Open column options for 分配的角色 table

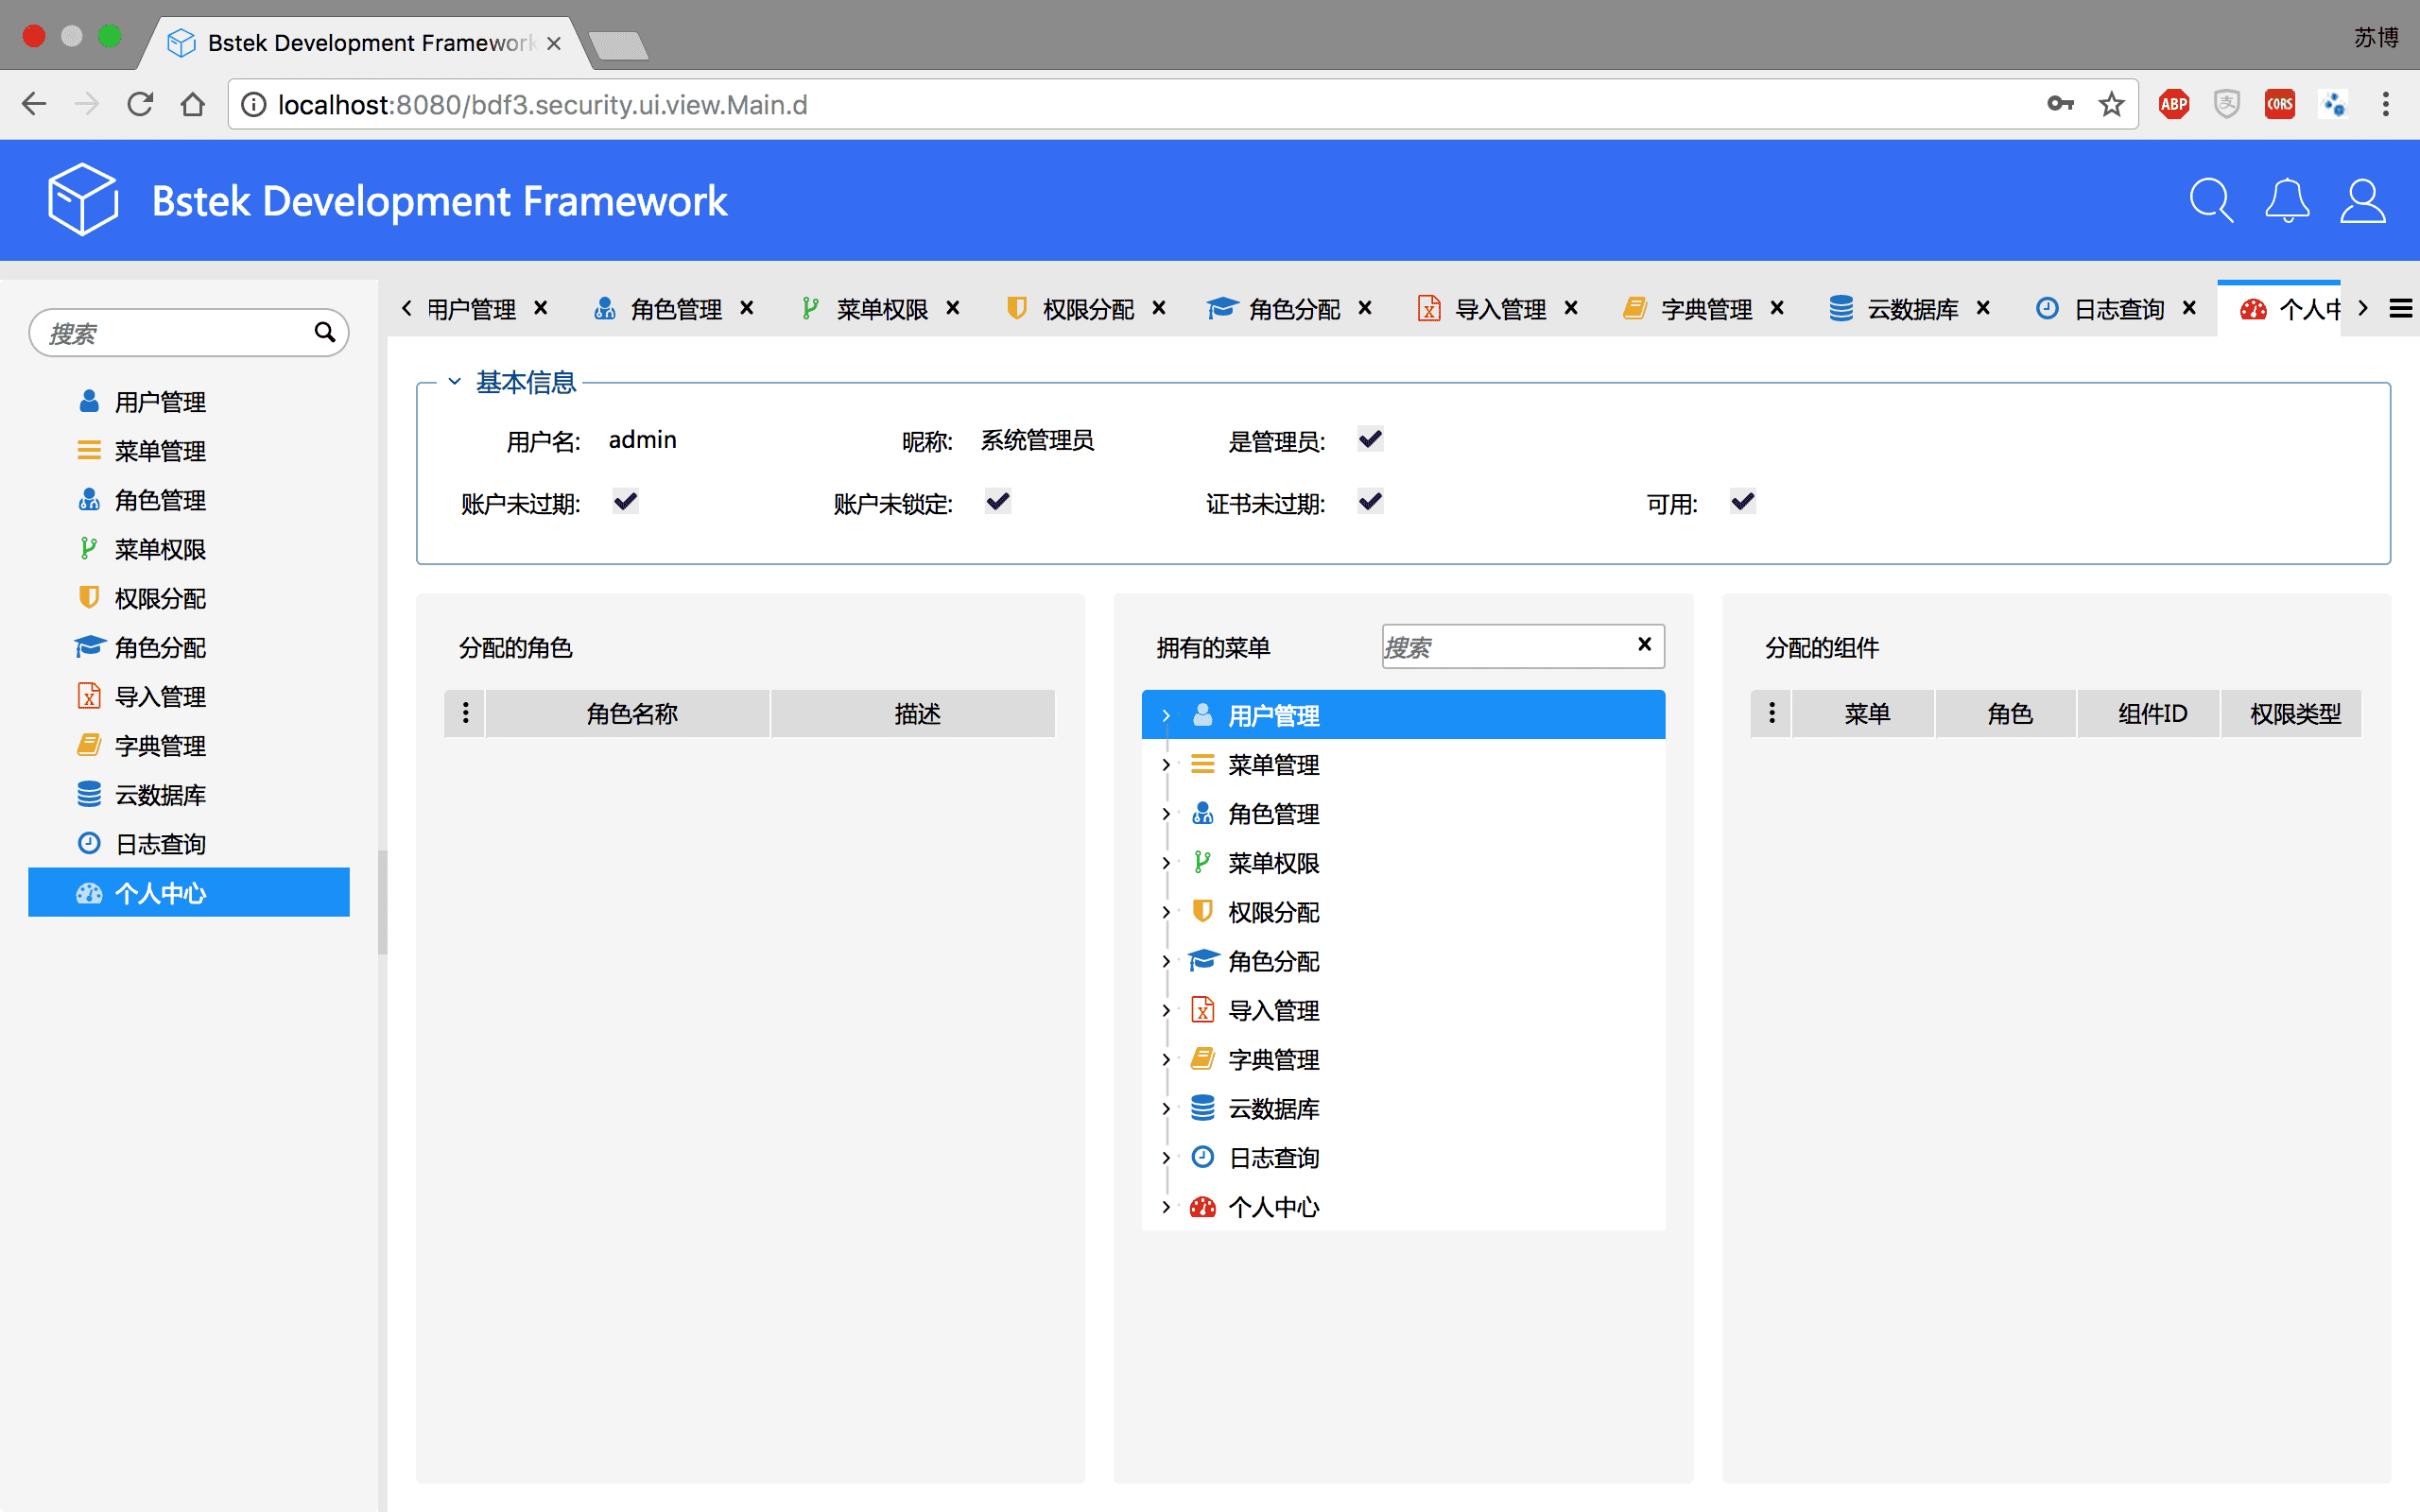(x=465, y=713)
